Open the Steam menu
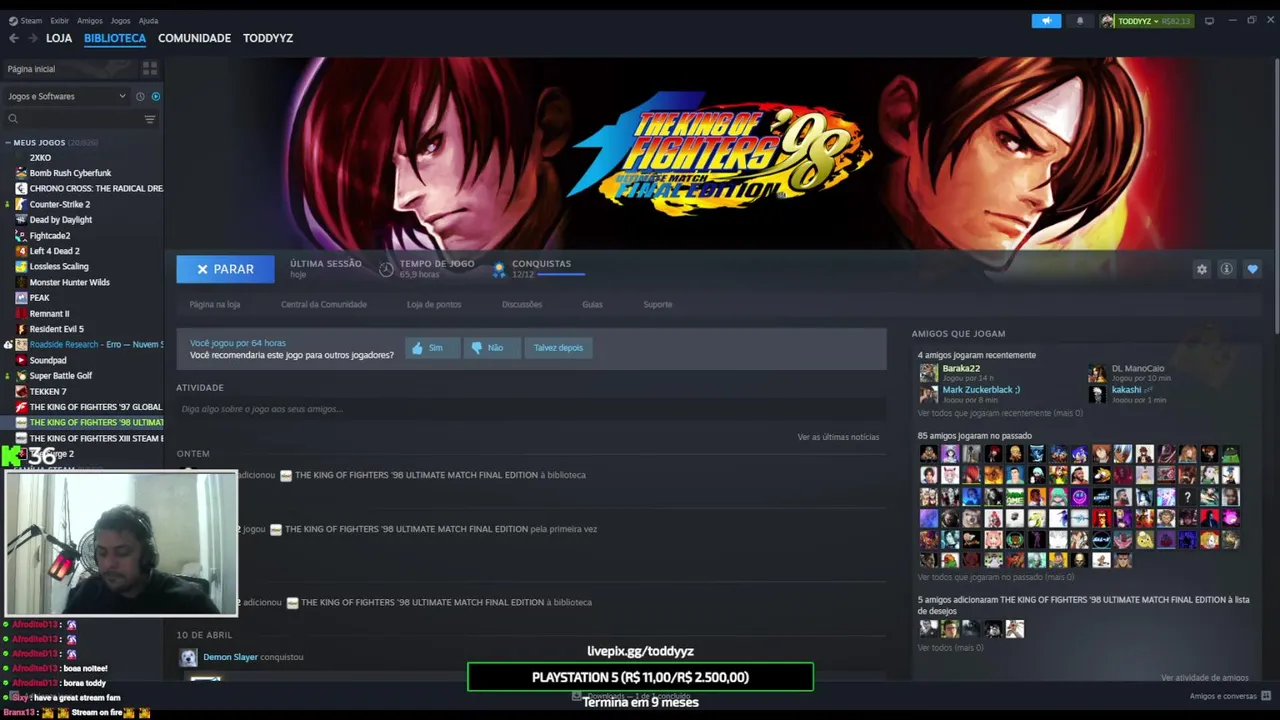 tap(26, 20)
